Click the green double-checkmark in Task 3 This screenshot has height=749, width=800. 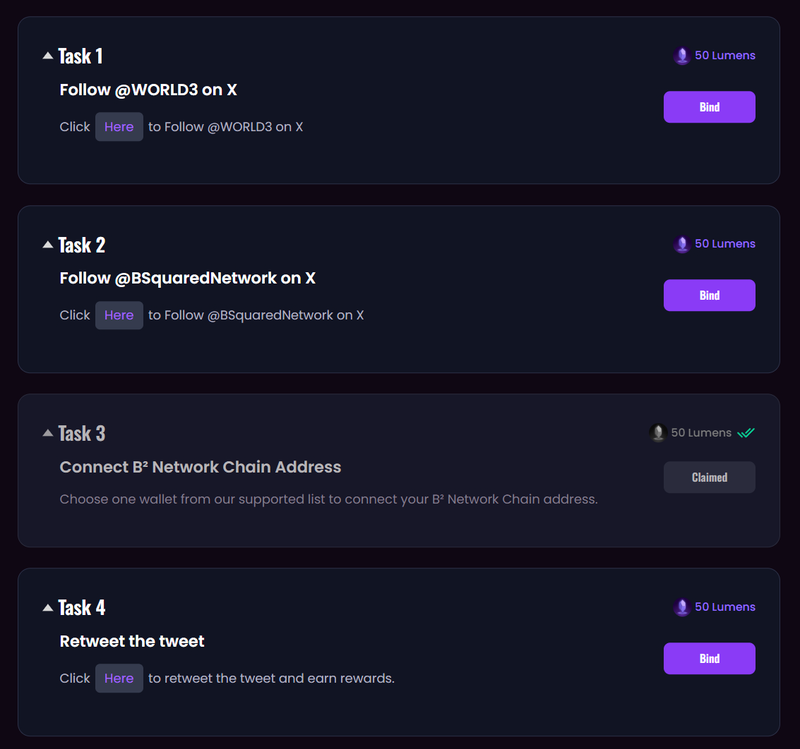click(x=746, y=433)
